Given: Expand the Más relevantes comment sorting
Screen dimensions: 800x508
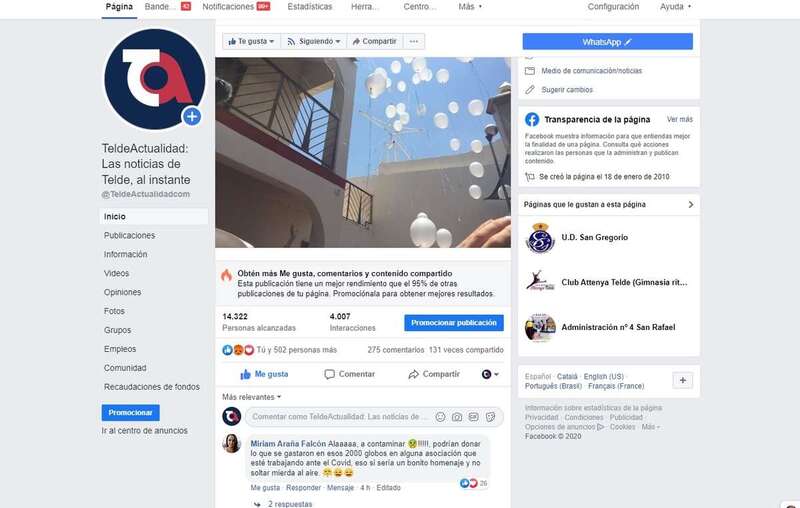Looking at the screenshot, I should pos(252,397).
